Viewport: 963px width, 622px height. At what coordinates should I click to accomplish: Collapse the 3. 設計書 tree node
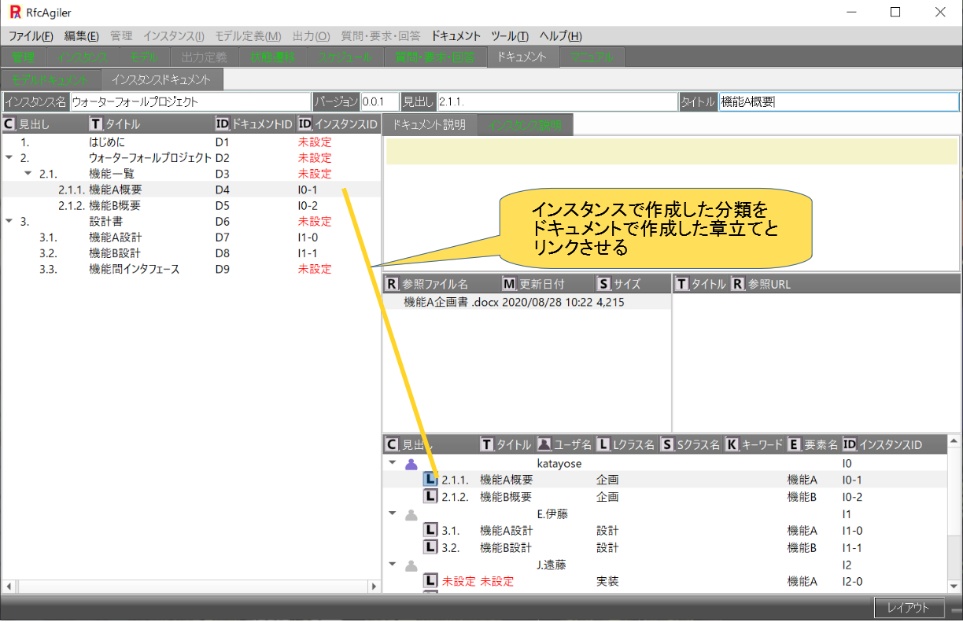[x=9, y=221]
